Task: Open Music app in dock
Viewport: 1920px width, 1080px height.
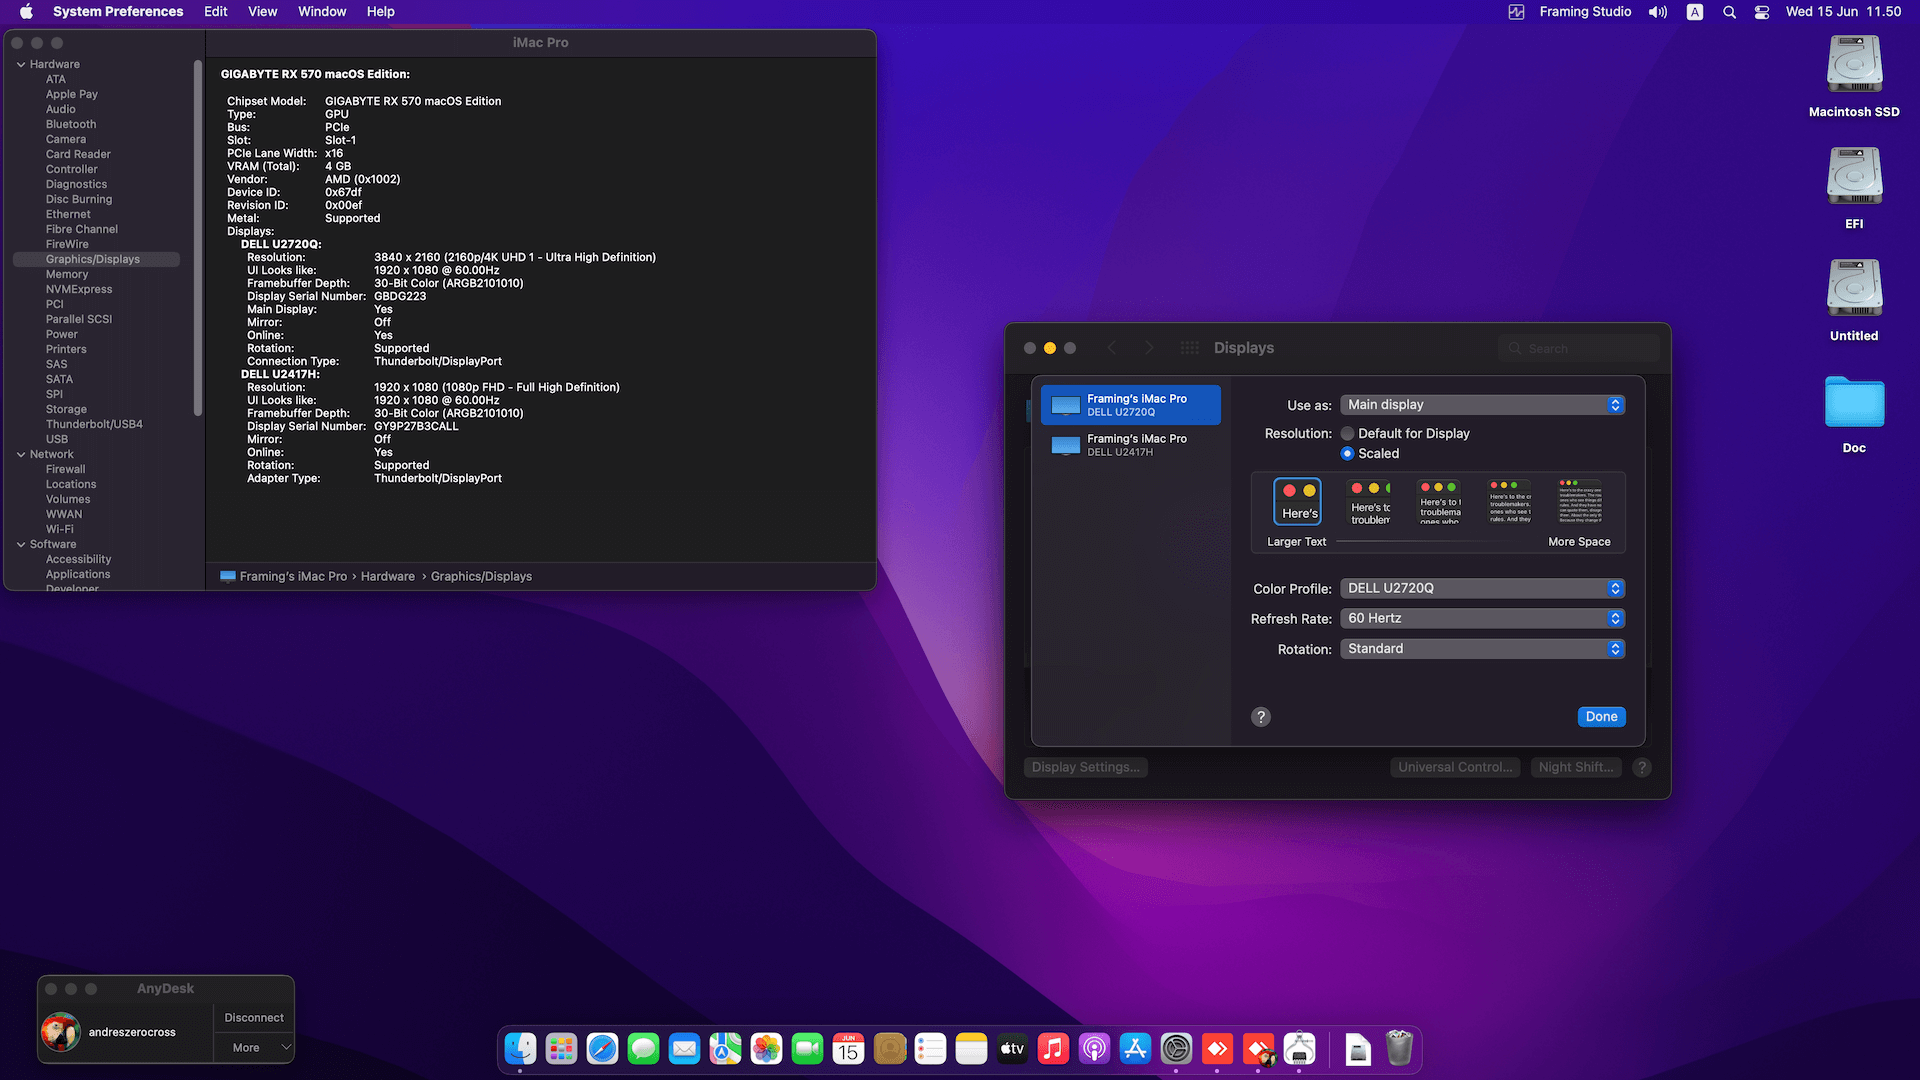Action: tap(1053, 1048)
